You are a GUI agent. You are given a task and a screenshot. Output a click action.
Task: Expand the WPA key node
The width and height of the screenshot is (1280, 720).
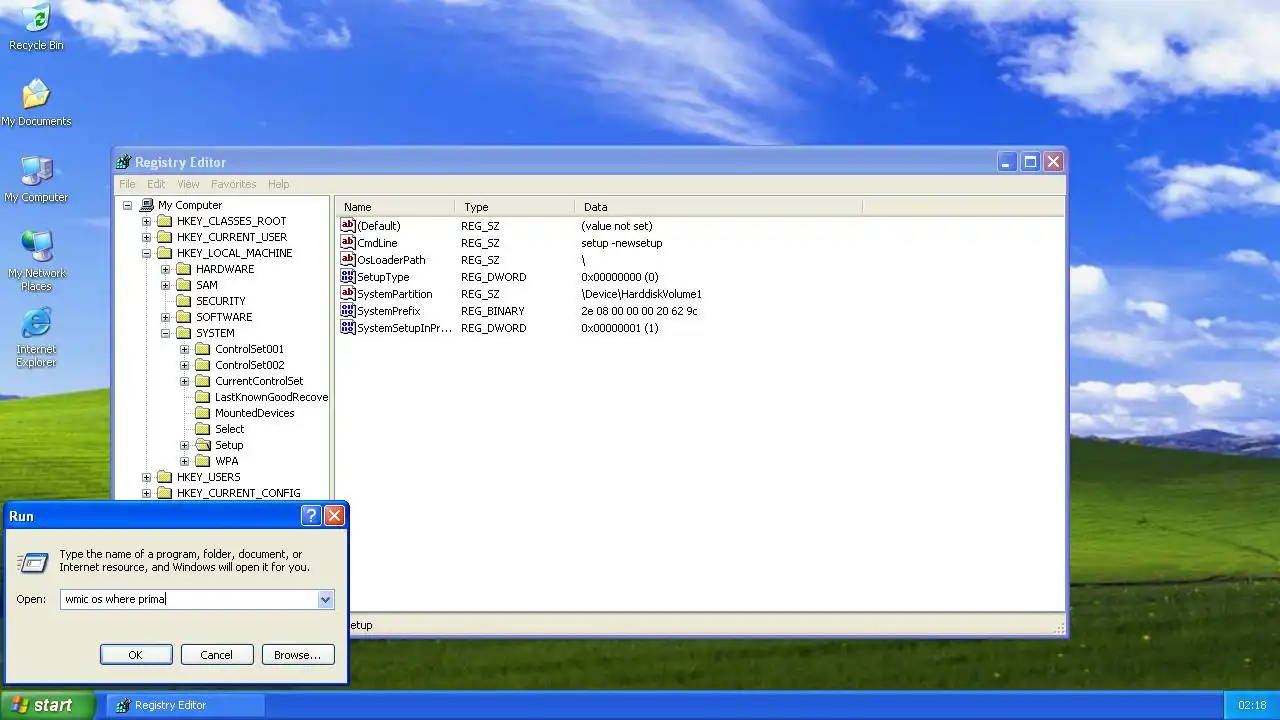click(x=184, y=461)
